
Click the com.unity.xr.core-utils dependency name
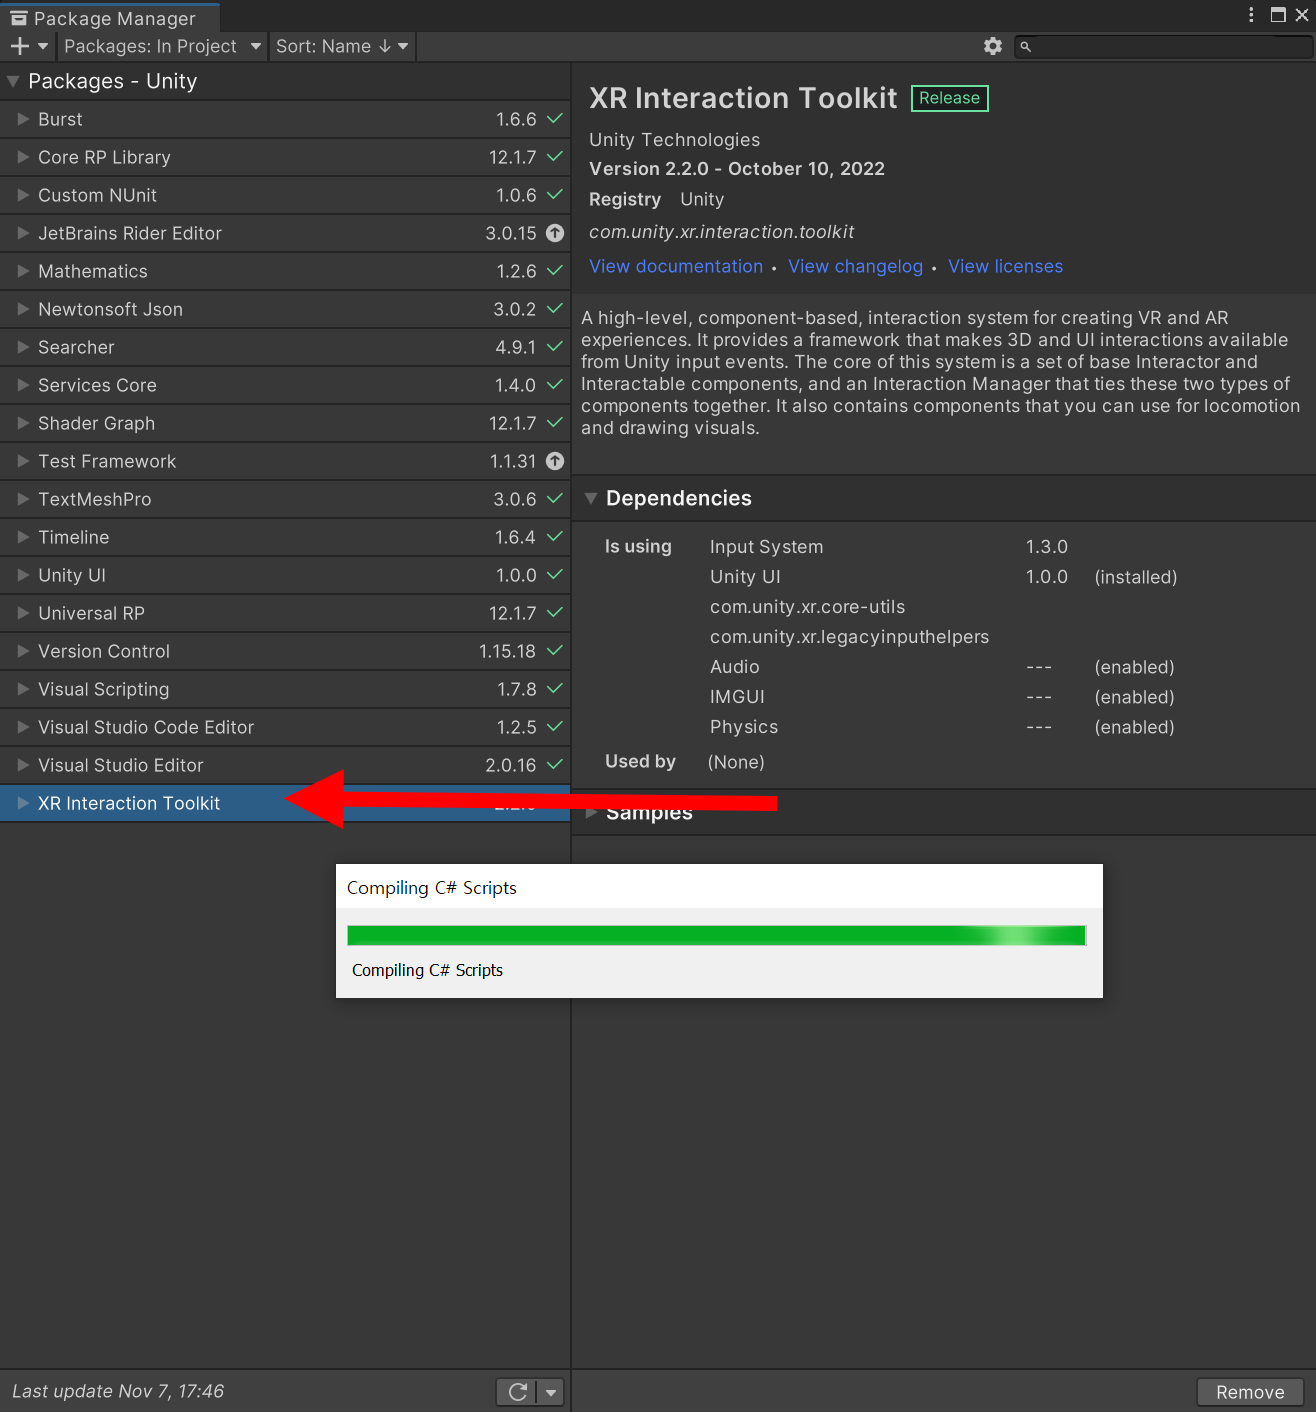(807, 607)
